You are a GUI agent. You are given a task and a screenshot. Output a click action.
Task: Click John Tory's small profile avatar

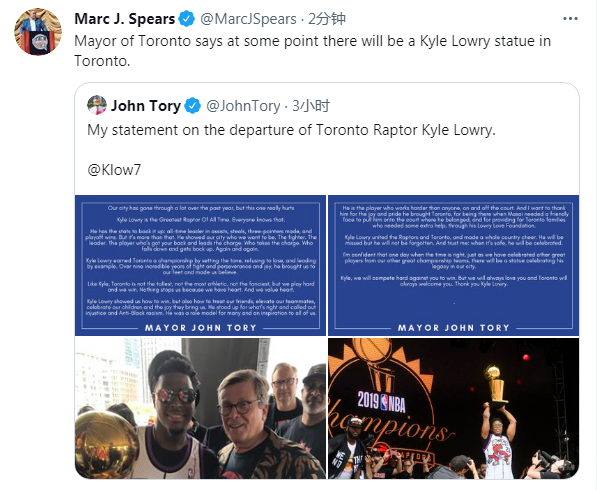pyautogui.click(x=97, y=105)
